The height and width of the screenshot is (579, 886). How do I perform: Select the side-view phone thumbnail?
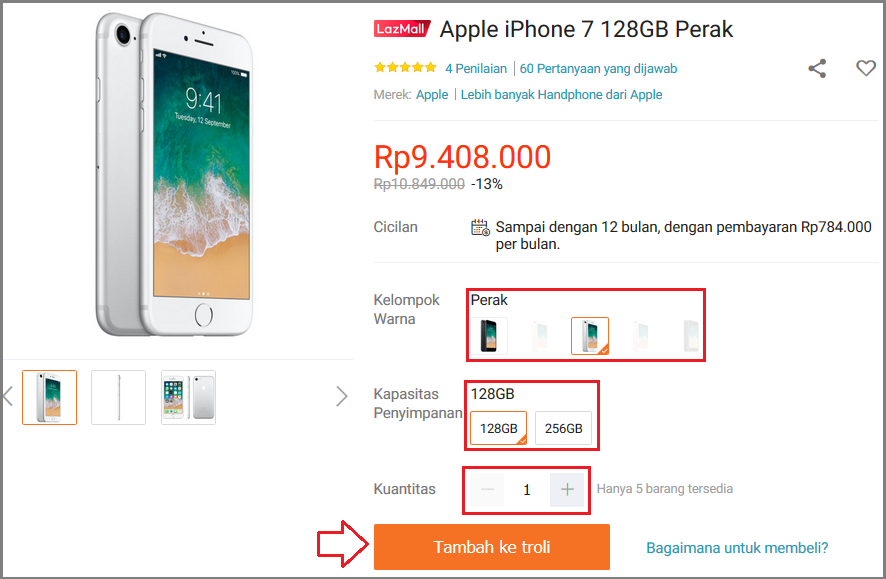(118, 397)
